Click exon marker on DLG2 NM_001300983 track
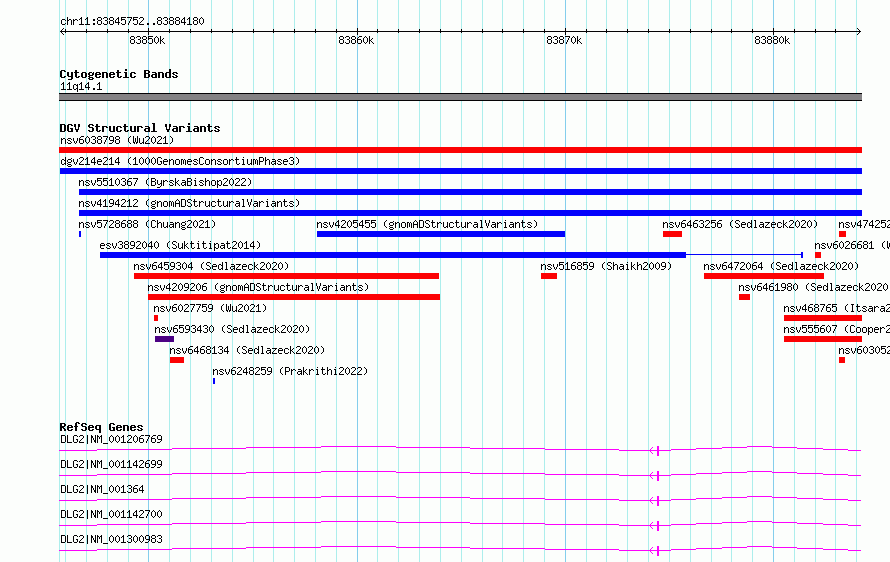The image size is (890, 562). click(657, 551)
